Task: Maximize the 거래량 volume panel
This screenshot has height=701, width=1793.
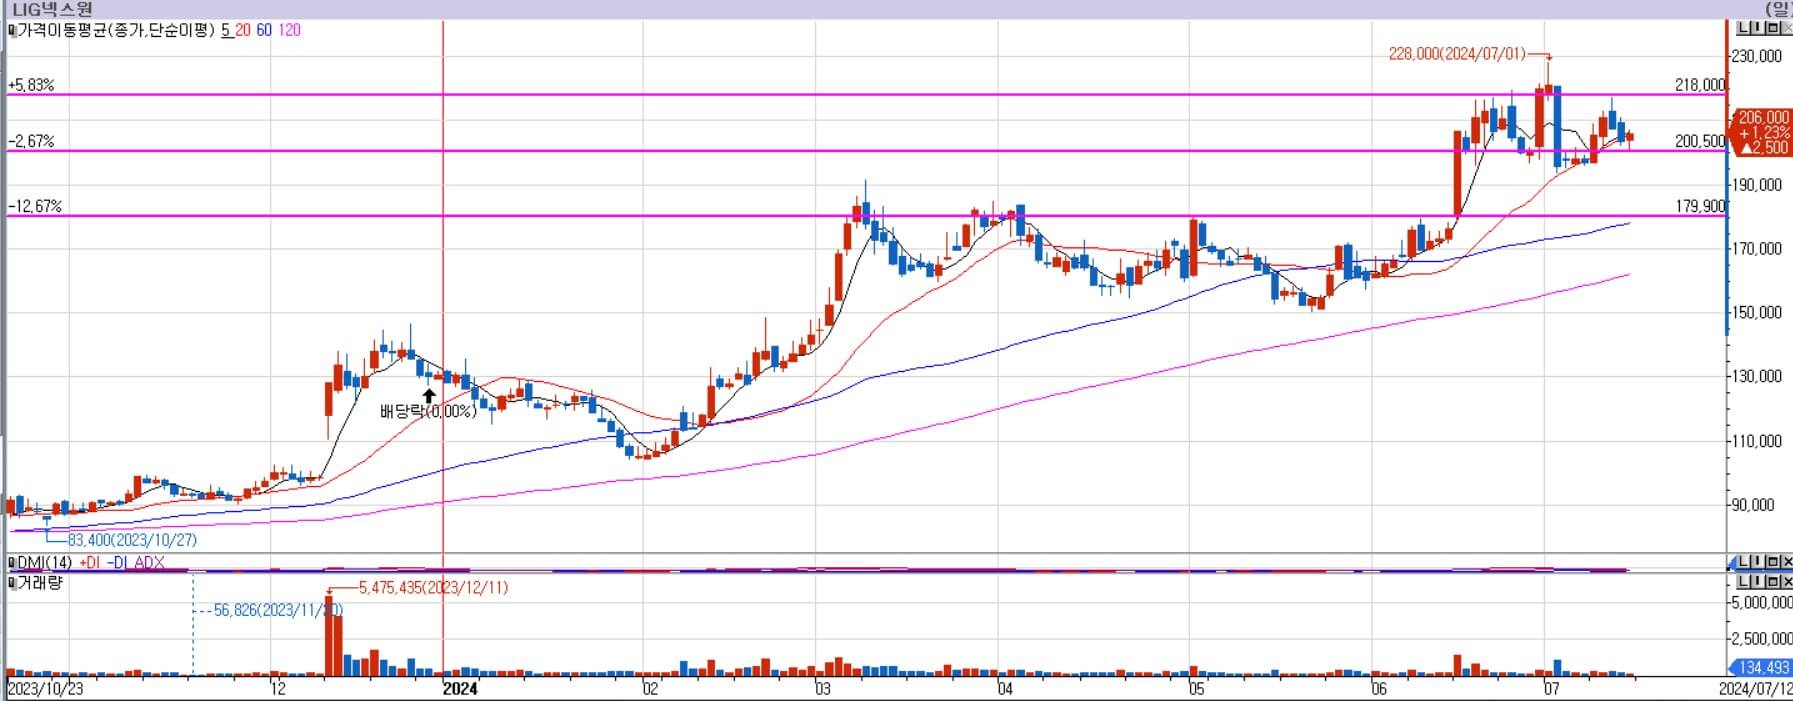Action: click(x=1773, y=581)
